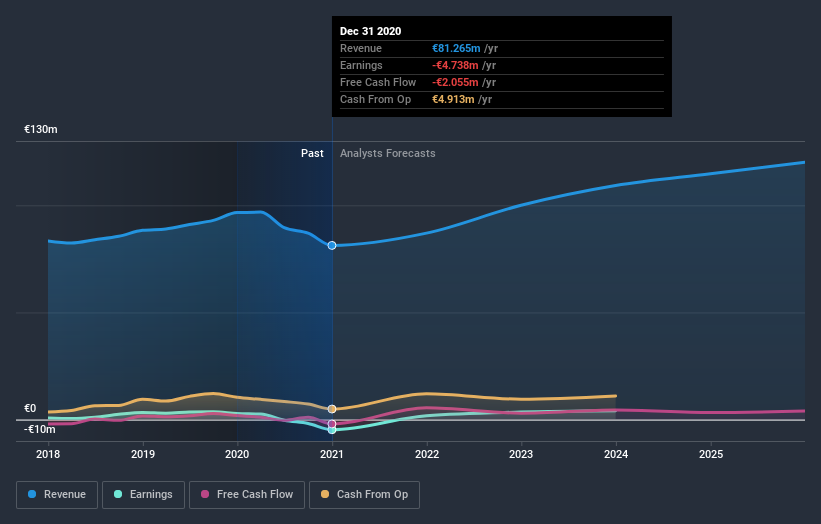Screen dimensions: 821x524
Task: Click the -€4.738m earnings value
Action: click(455, 65)
